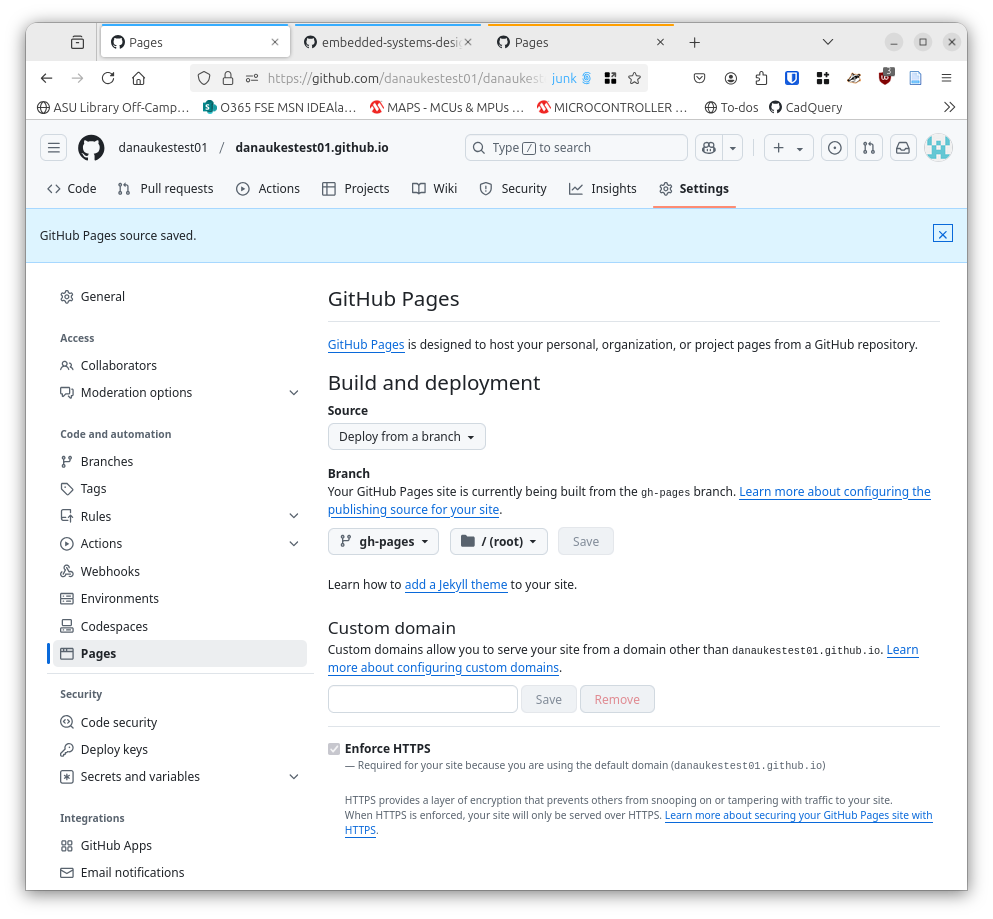This screenshot has height=919, width=993.
Task: Click the 'Type / to search' box
Action: pyautogui.click(x=576, y=148)
